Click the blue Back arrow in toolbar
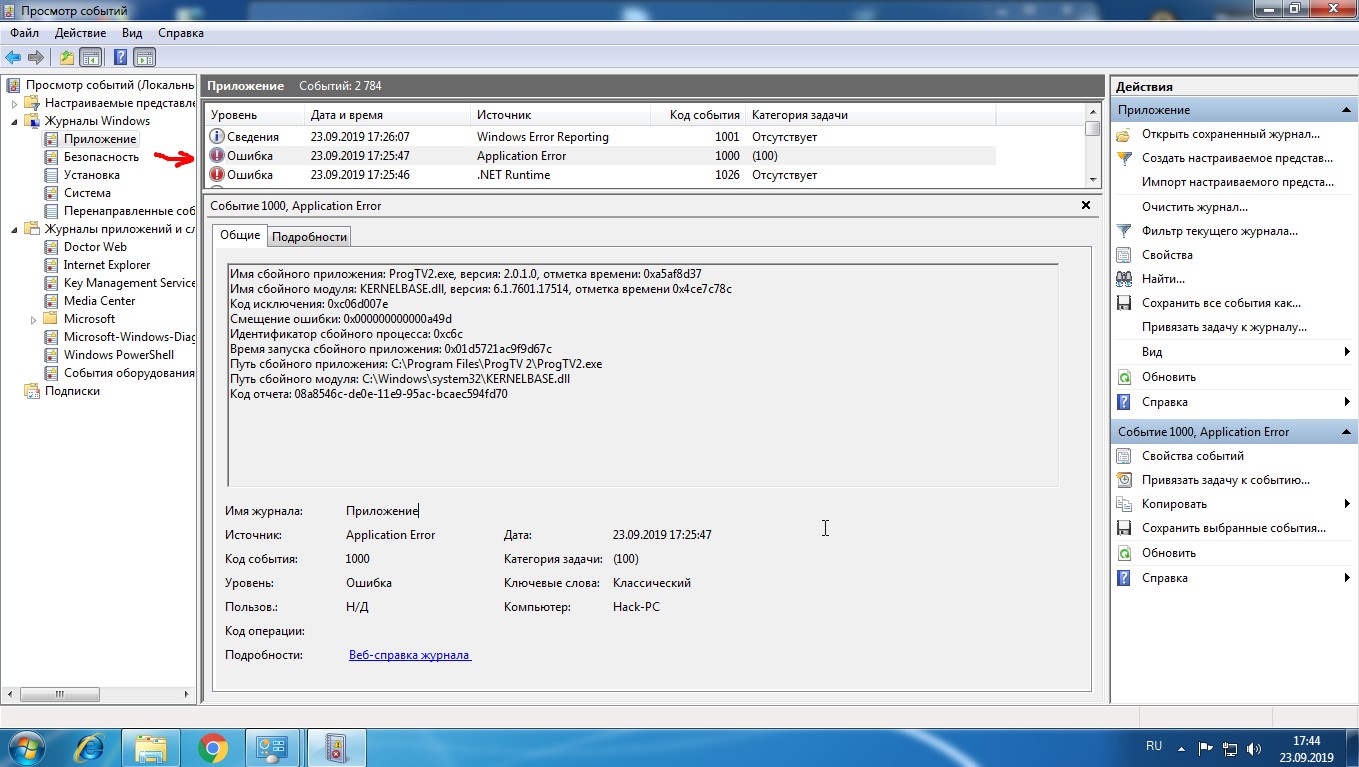The image size is (1359, 767). (x=13, y=57)
